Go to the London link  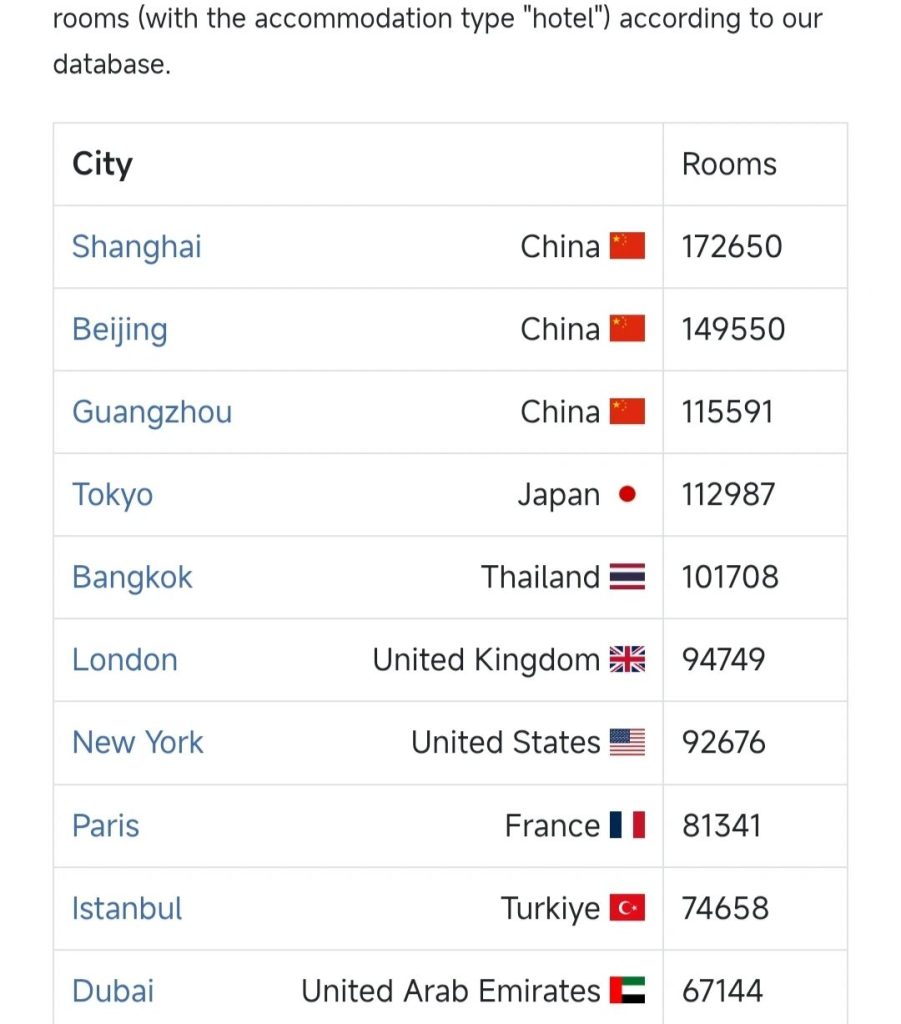(x=125, y=660)
